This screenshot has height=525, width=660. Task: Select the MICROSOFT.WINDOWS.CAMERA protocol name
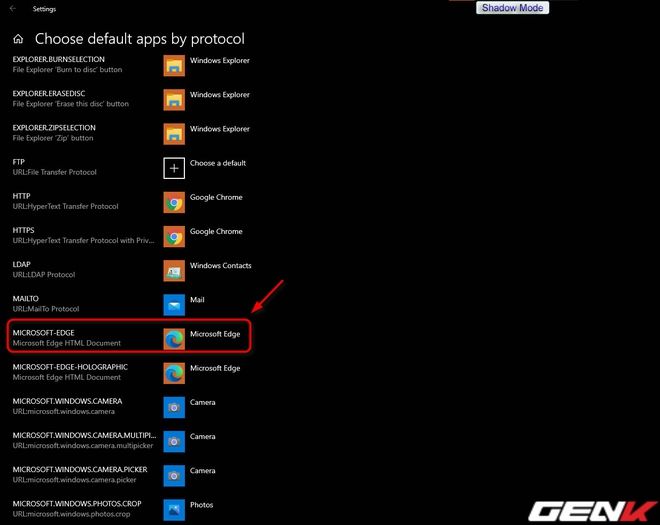coord(67,401)
